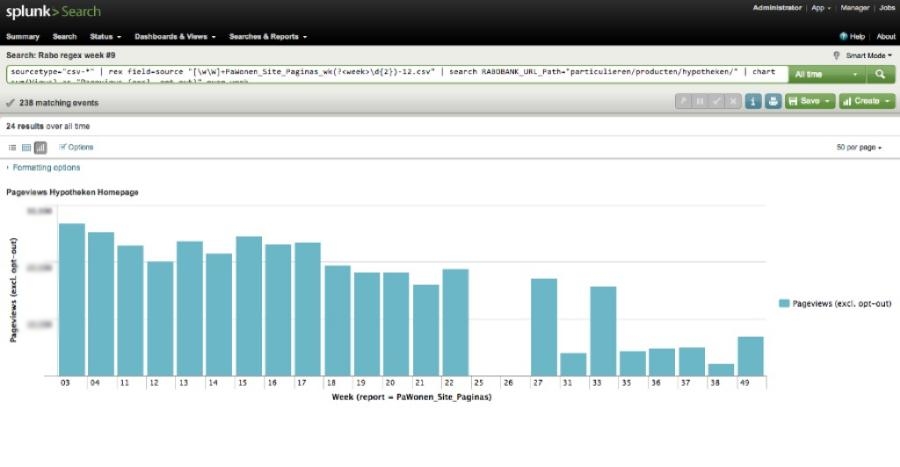Go to the Search tab
The image size is (900, 467).
tap(64, 36)
